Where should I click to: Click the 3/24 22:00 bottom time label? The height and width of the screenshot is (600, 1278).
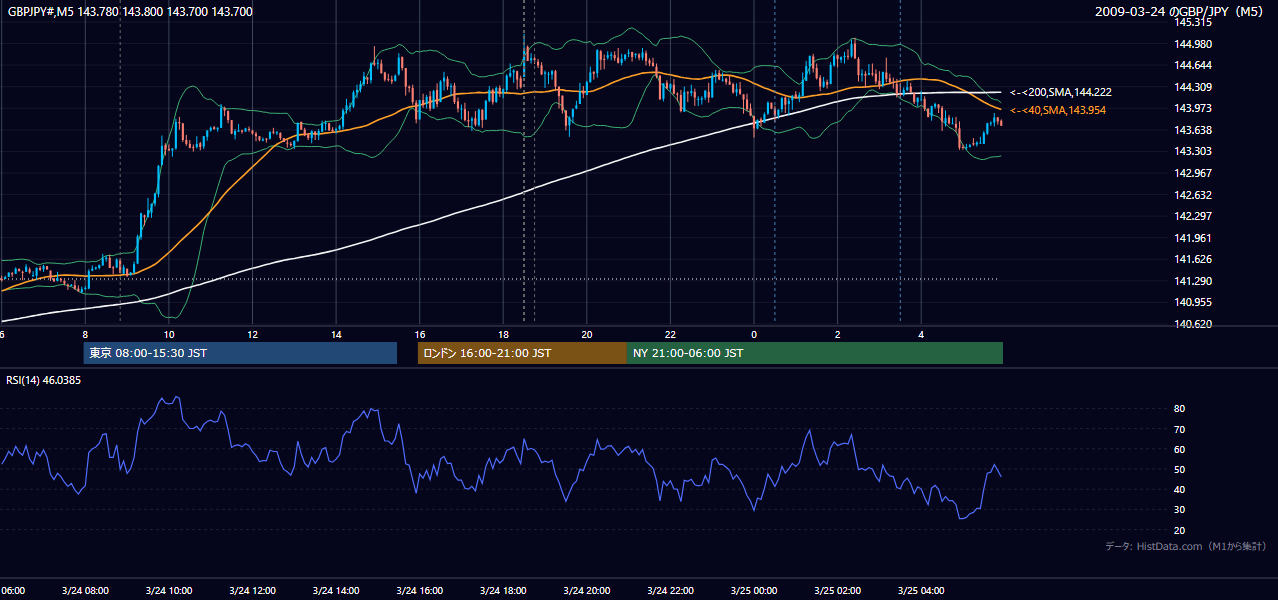pyautogui.click(x=670, y=591)
